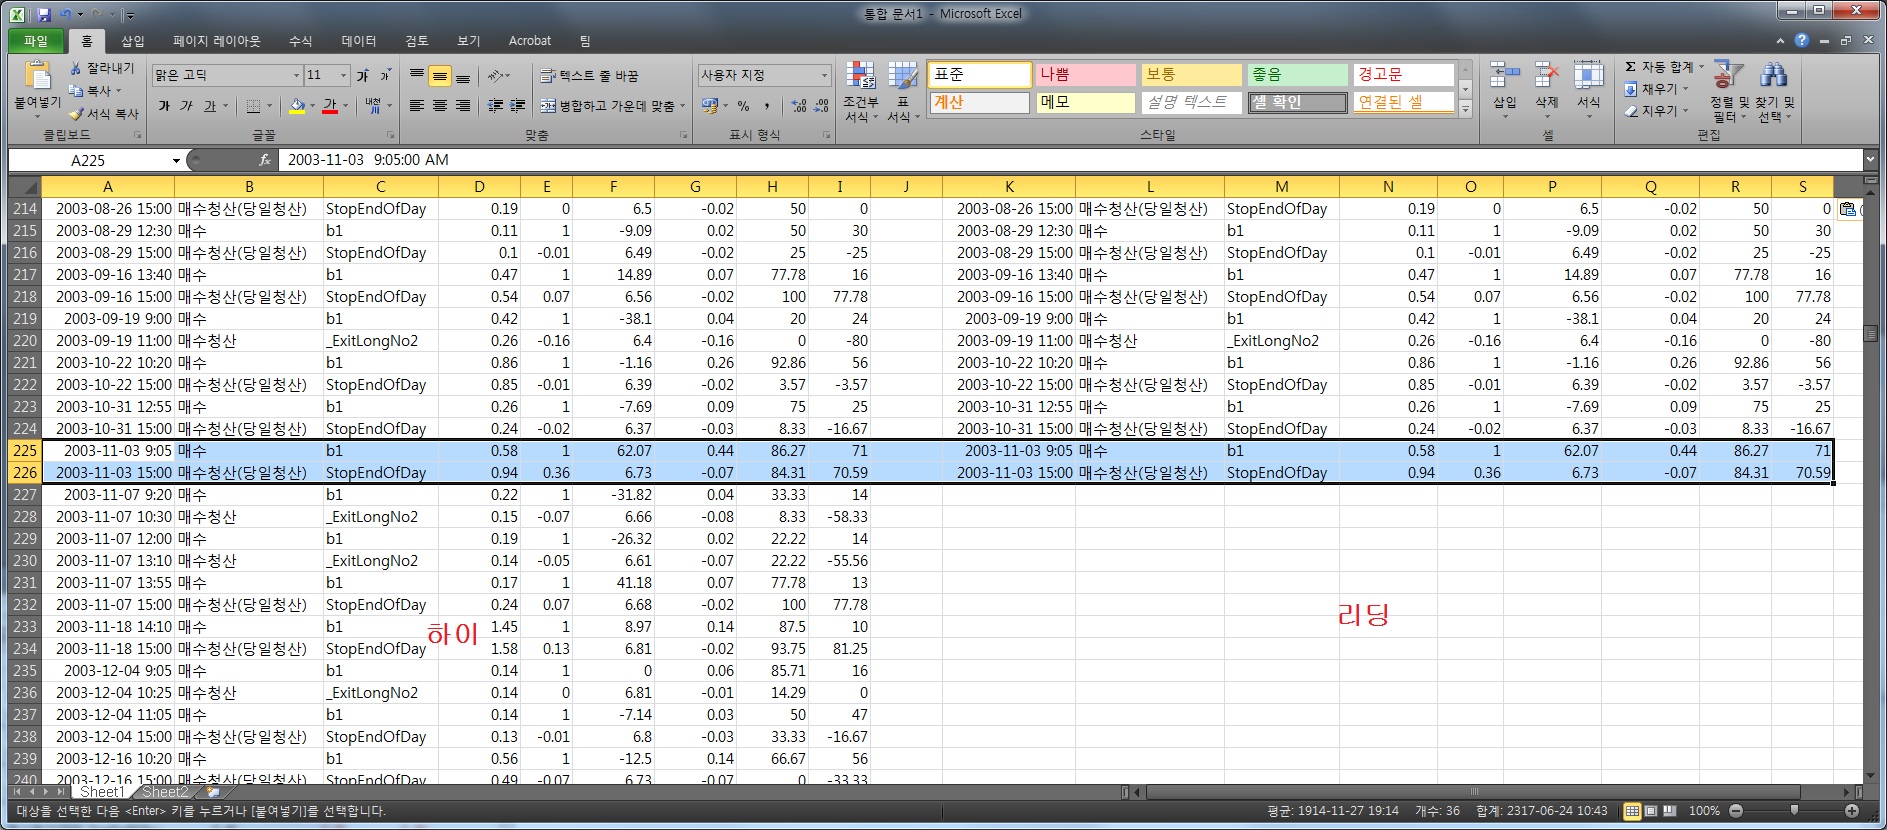Open the number format dropdown (사용자 지정)
This screenshot has height=830, width=1887.
824,76
